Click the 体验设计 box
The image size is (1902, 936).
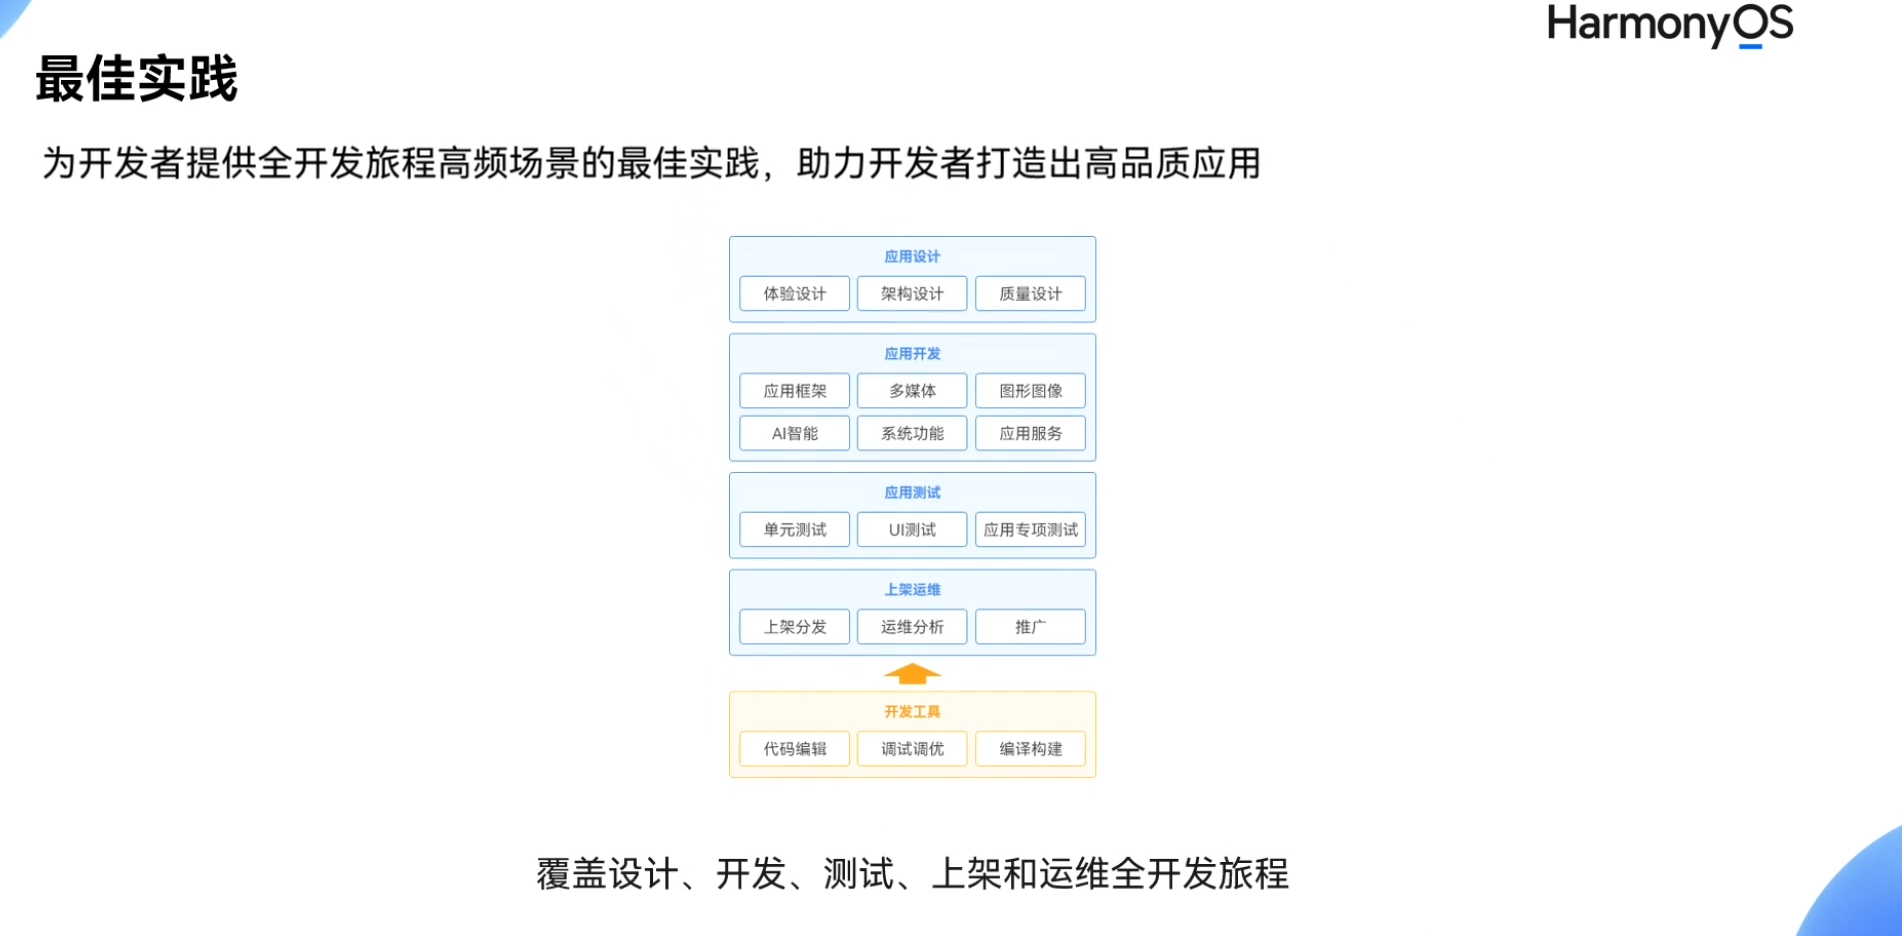click(x=795, y=293)
